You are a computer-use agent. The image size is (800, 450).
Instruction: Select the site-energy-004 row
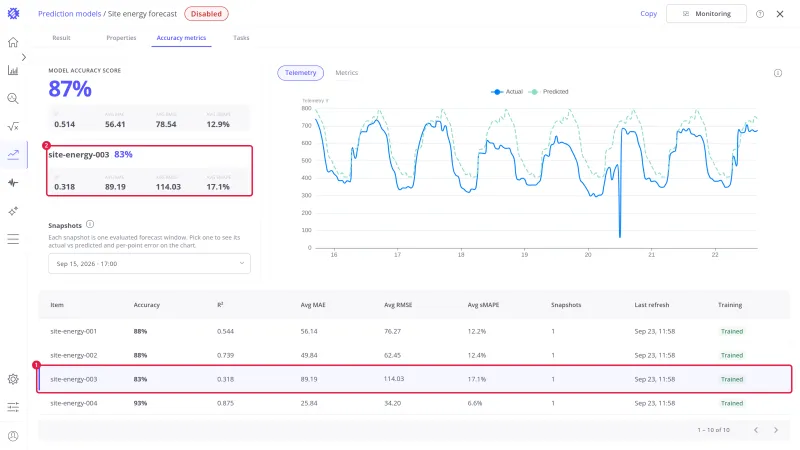coord(414,403)
